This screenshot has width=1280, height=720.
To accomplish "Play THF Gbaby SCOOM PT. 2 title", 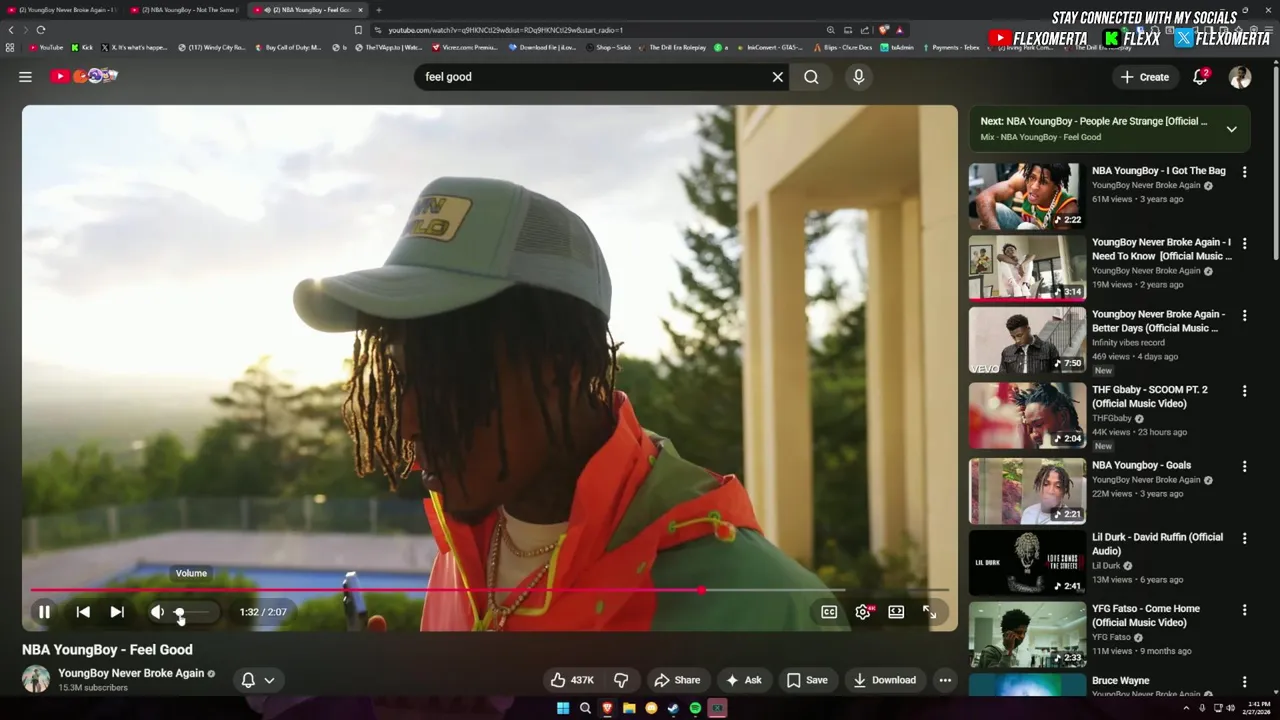I will click(x=1150, y=396).
